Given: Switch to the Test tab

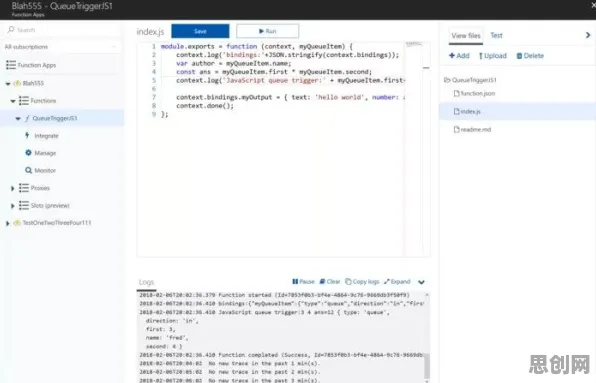Looking at the screenshot, I should (x=496, y=35).
